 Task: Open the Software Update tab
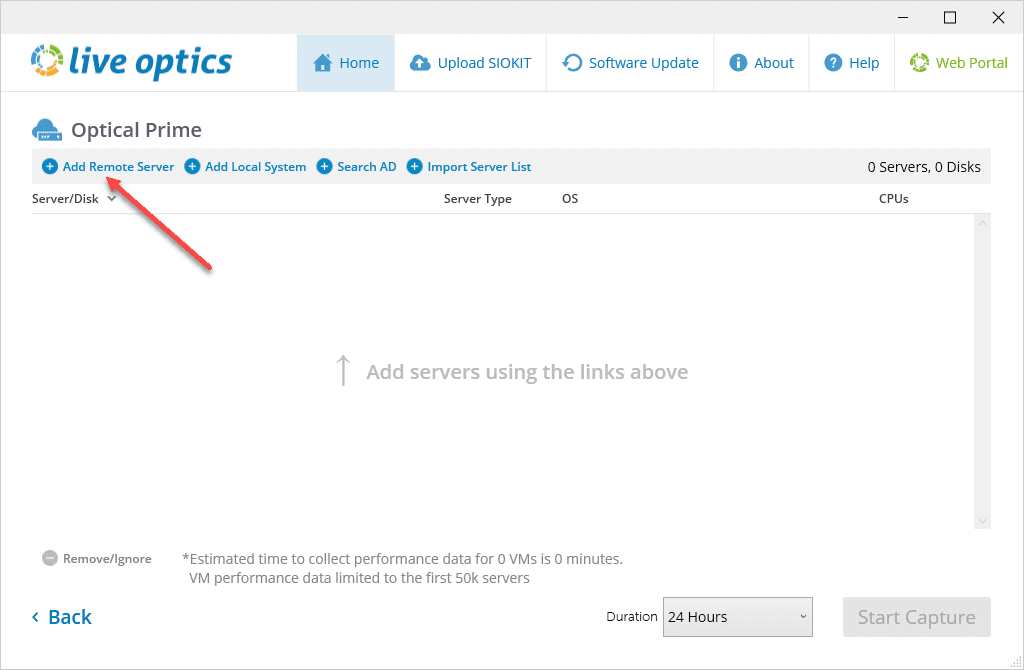tap(630, 63)
